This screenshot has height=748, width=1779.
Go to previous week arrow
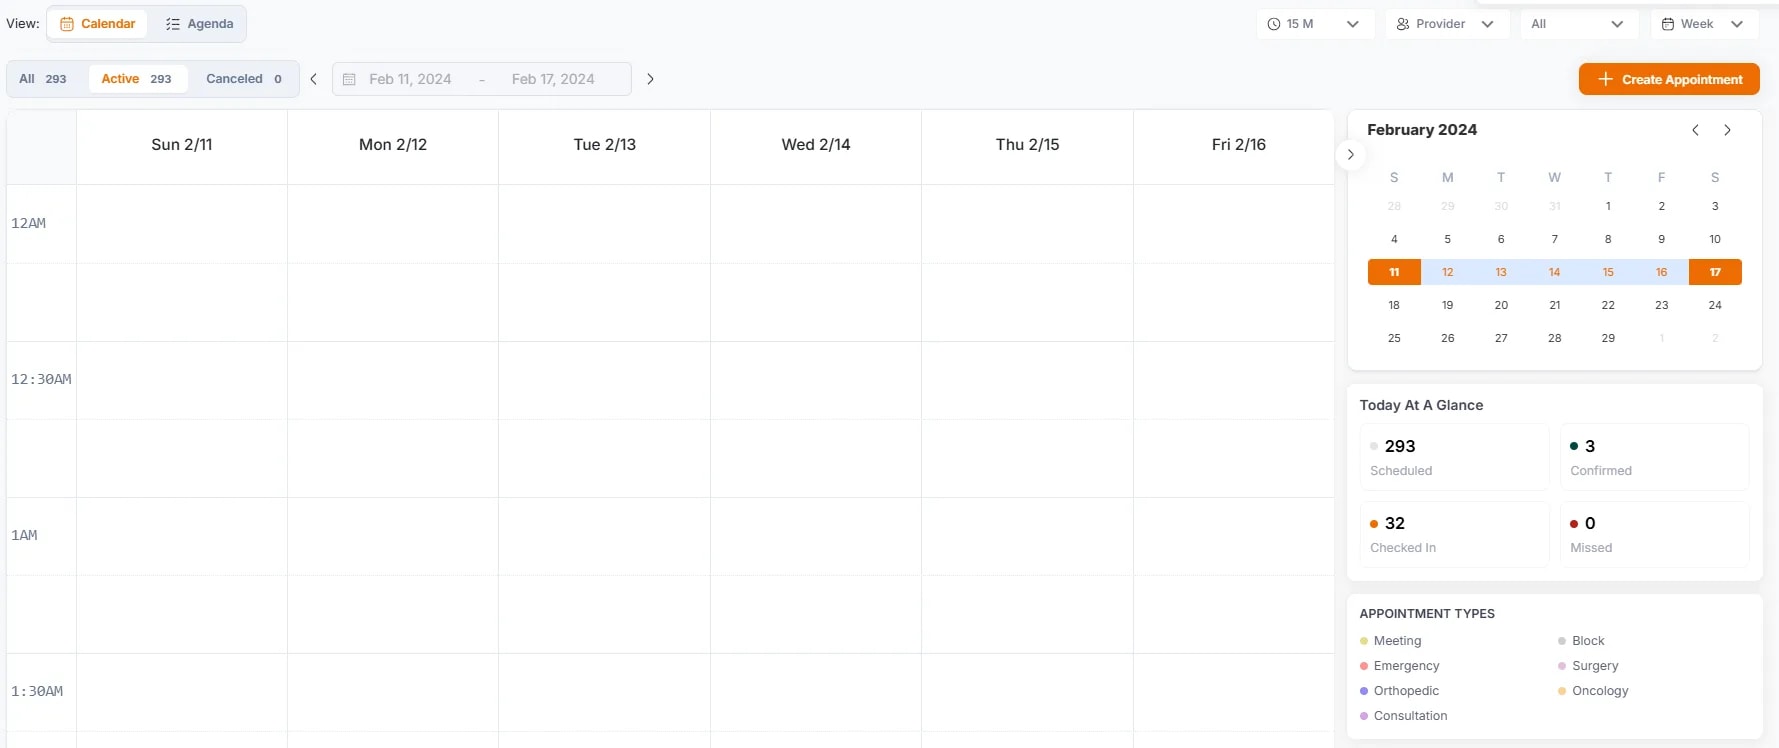click(x=313, y=79)
